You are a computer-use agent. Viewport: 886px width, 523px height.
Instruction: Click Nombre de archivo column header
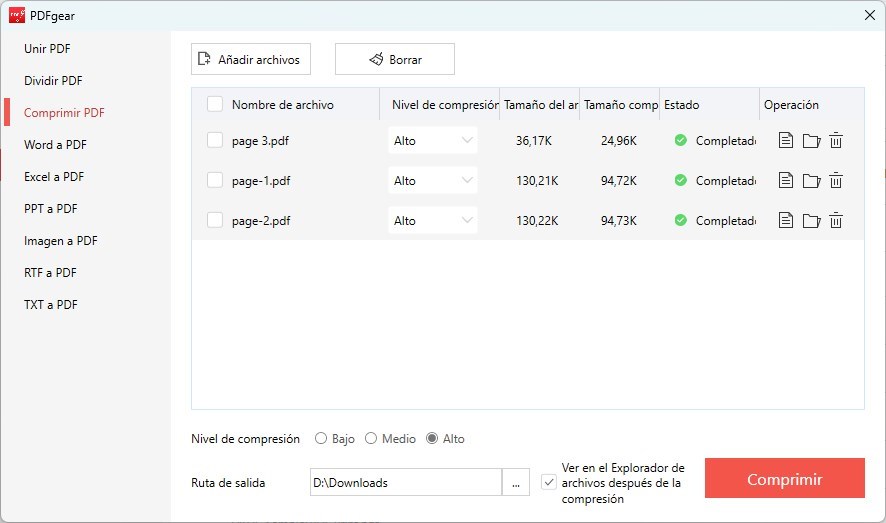[x=283, y=104]
